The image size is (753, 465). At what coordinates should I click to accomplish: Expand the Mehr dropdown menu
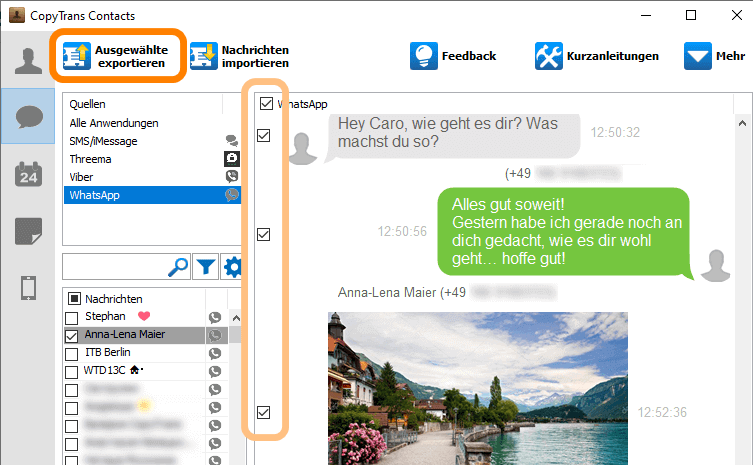pos(715,56)
